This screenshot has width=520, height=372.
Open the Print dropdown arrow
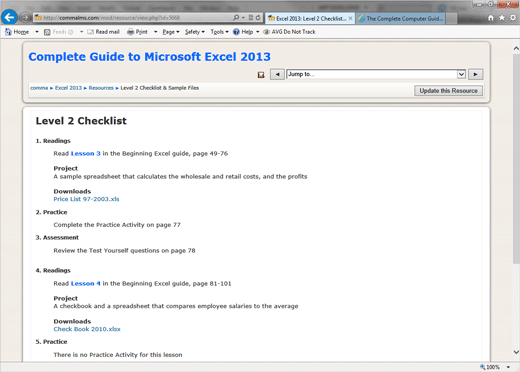click(x=155, y=32)
